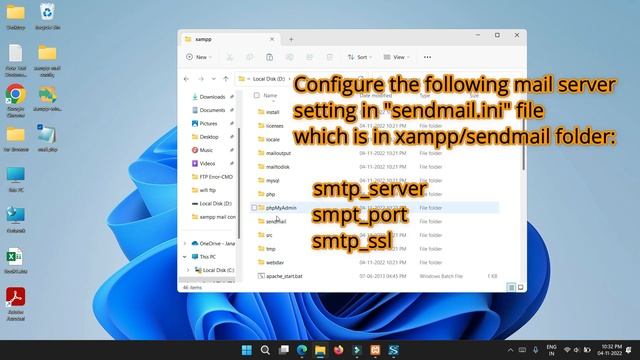Select the apache_start.bat file
This screenshot has height=360, width=640.
click(x=284, y=276)
